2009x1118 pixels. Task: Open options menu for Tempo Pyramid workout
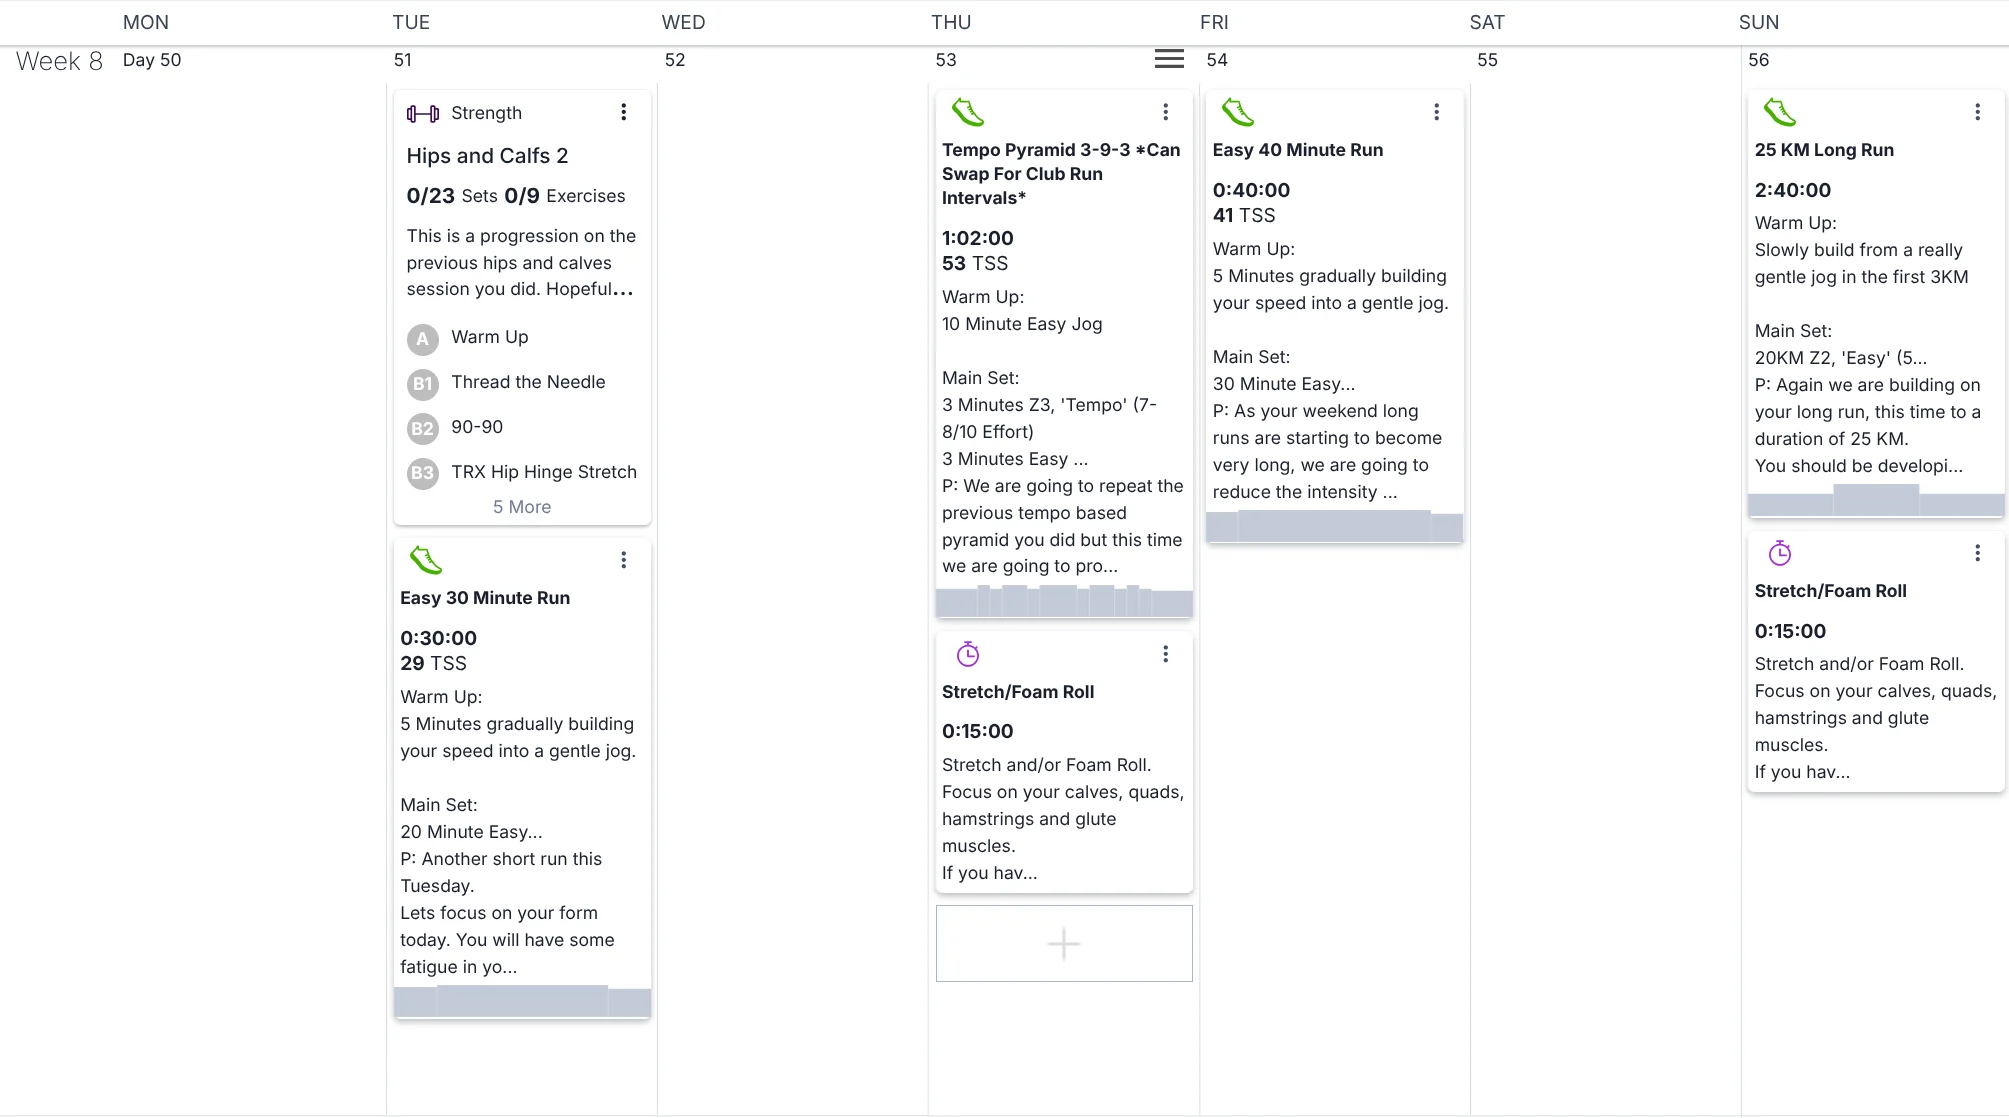click(1165, 112)
